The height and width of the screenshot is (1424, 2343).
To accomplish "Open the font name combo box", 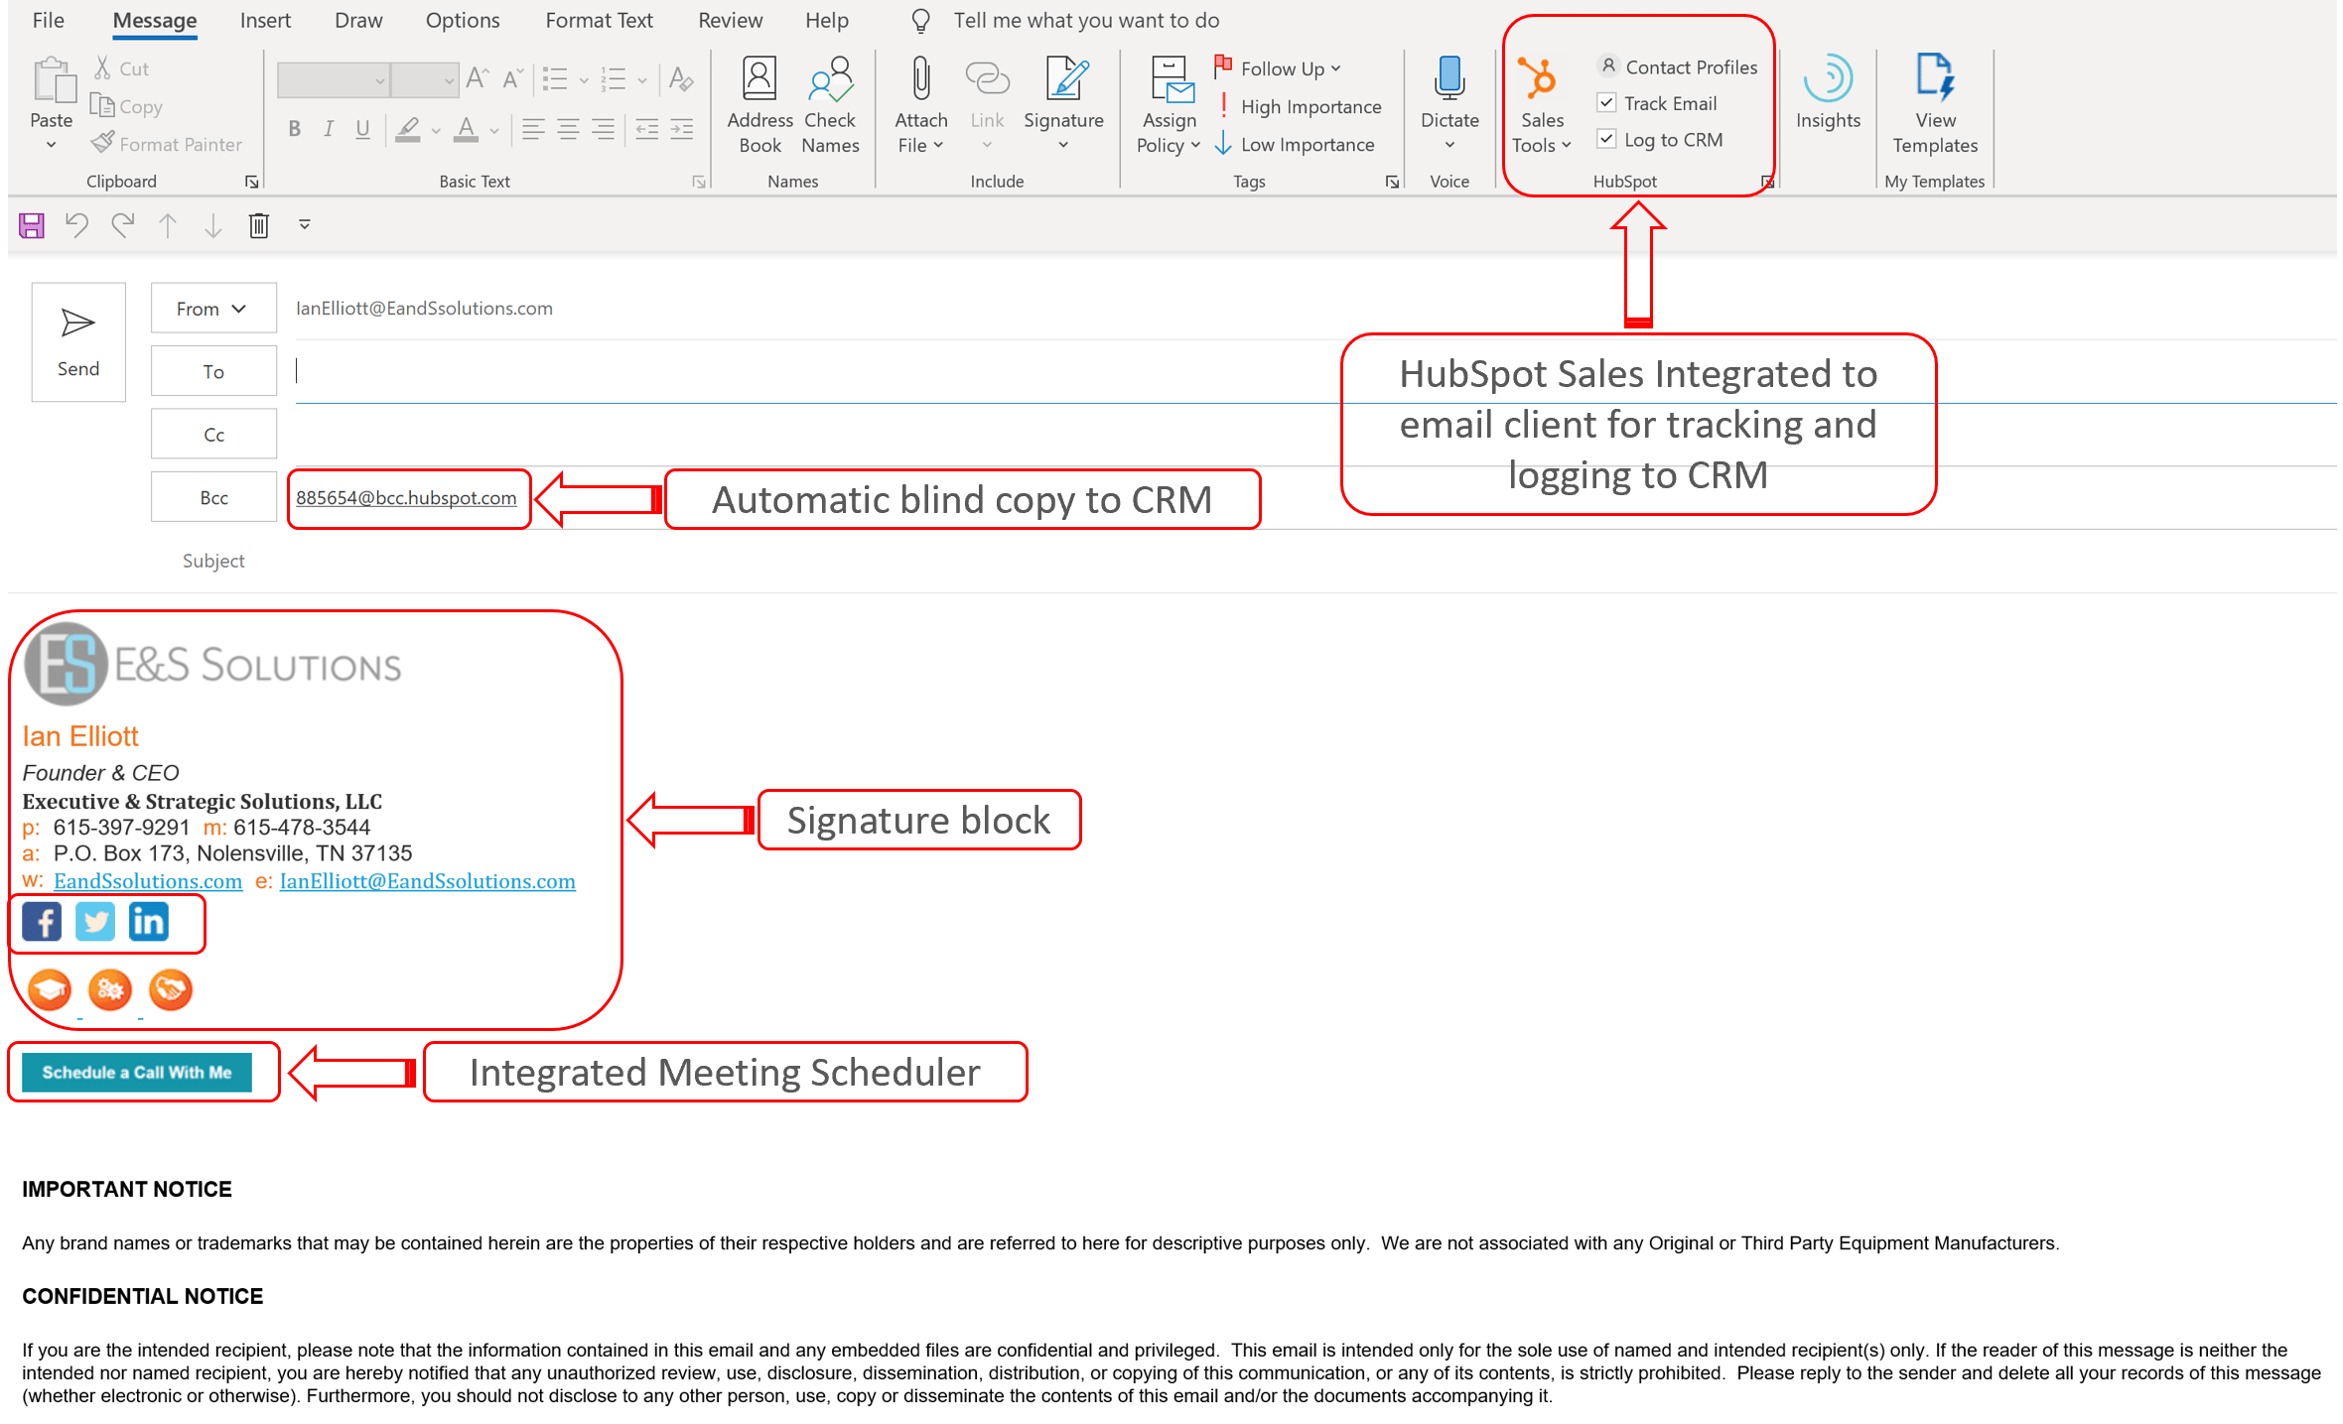I will click(333, 80).
